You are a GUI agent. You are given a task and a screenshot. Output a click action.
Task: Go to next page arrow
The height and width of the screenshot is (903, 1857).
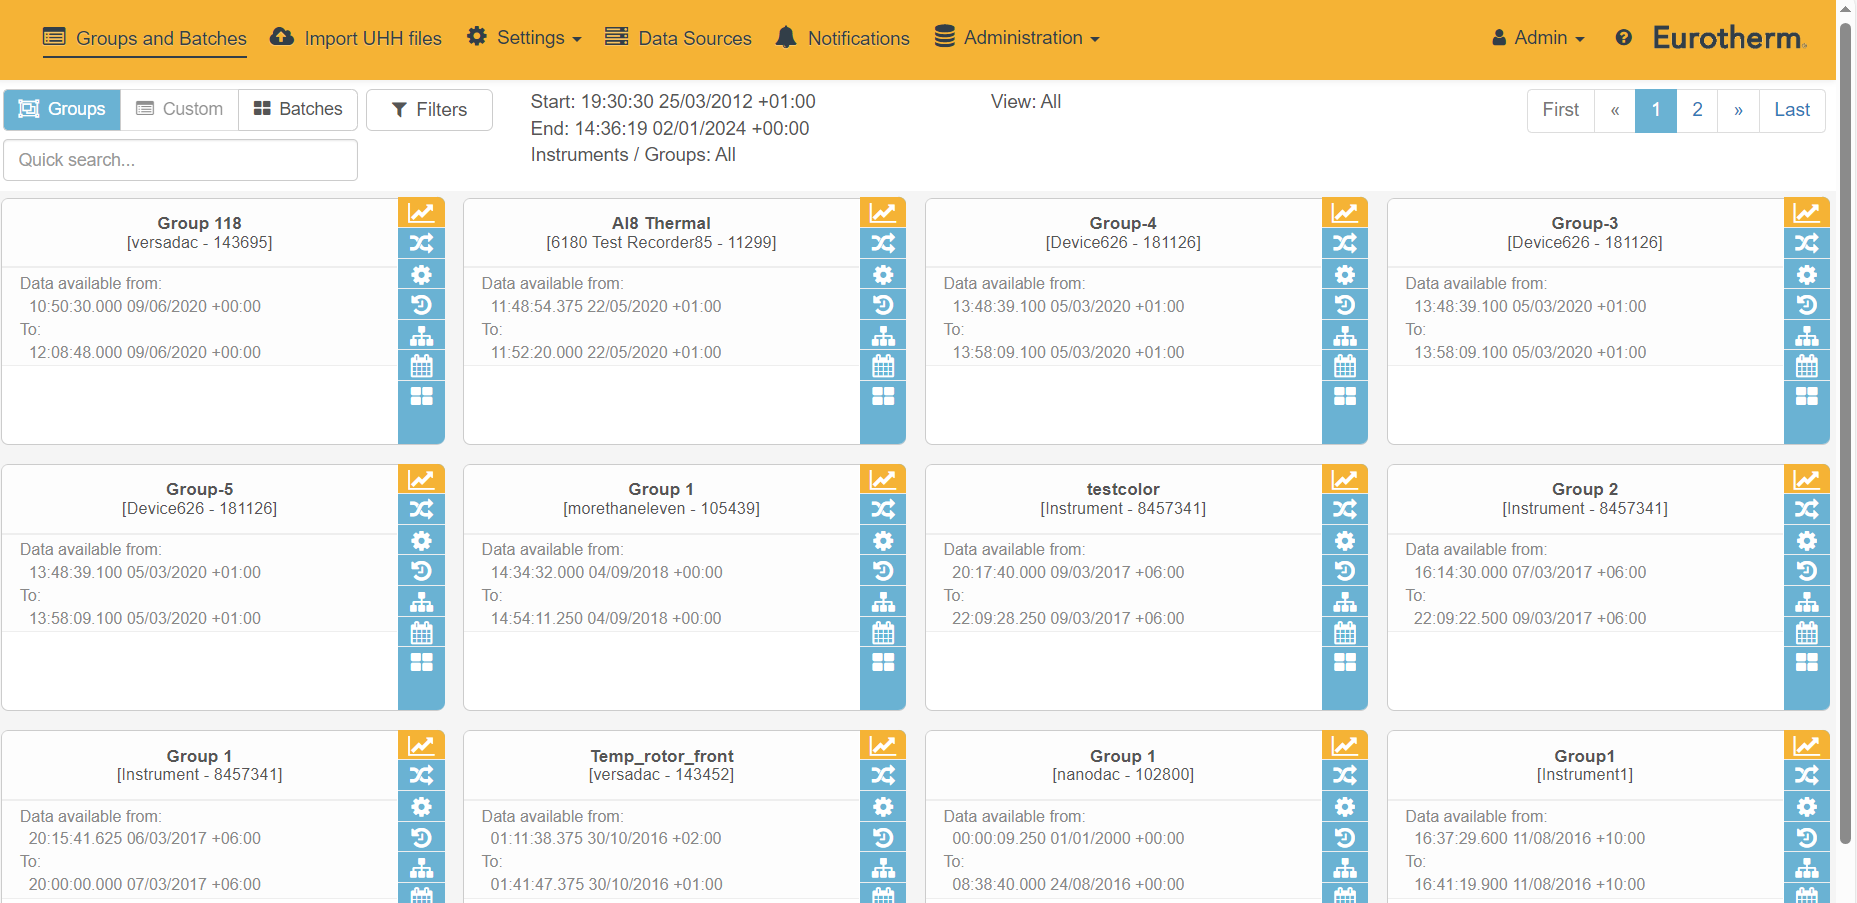1738,110
